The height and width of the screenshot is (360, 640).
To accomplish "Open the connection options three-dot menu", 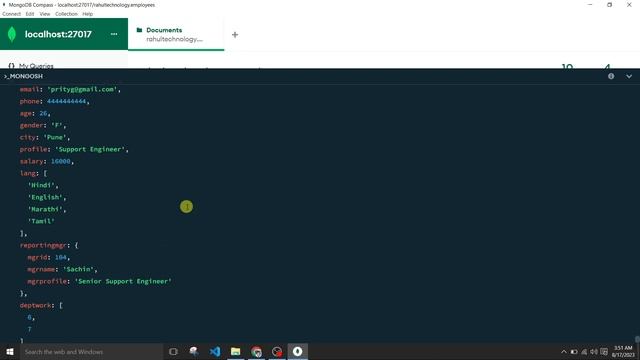I will click(114, 34).
